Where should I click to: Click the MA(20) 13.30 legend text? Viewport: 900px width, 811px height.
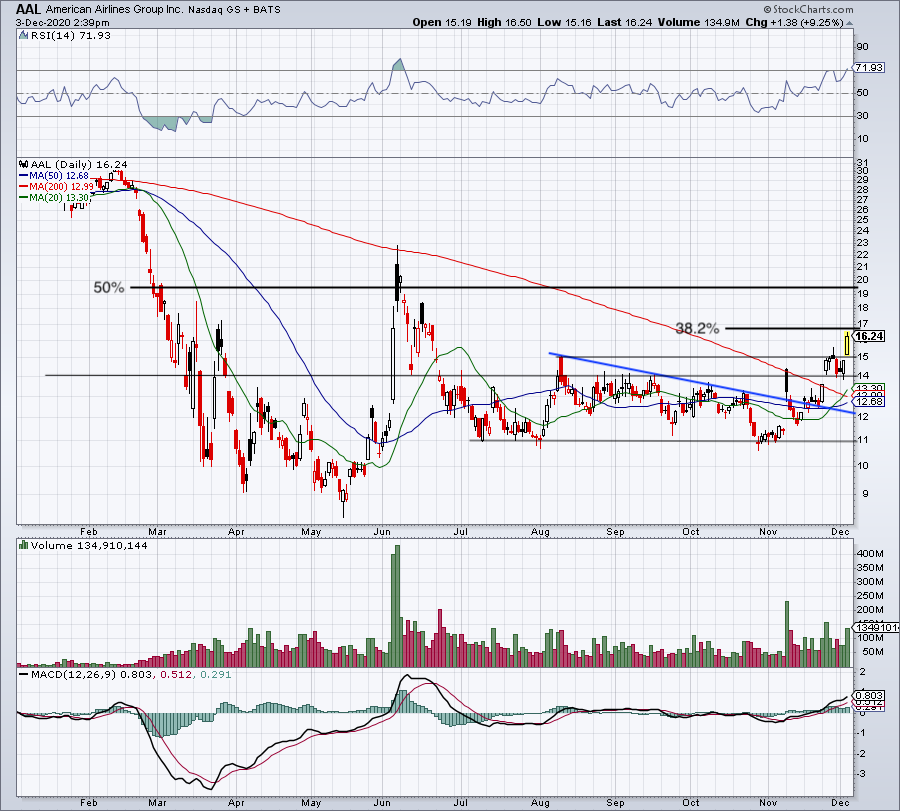tap(60, 197)
